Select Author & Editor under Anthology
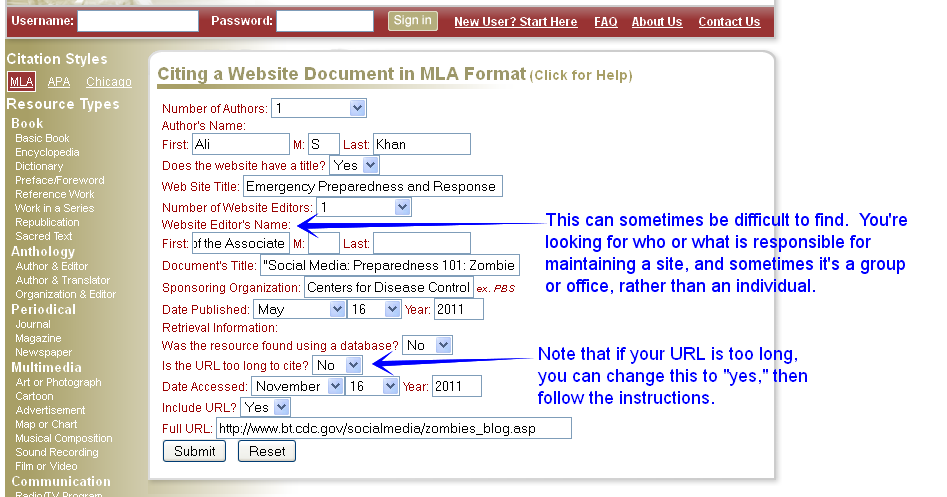947x497 pixels. (x=52, y=266)
